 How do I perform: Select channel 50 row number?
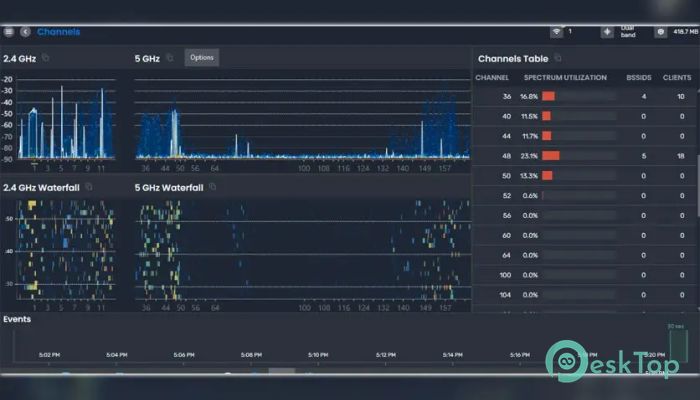(x=506, y=176)
